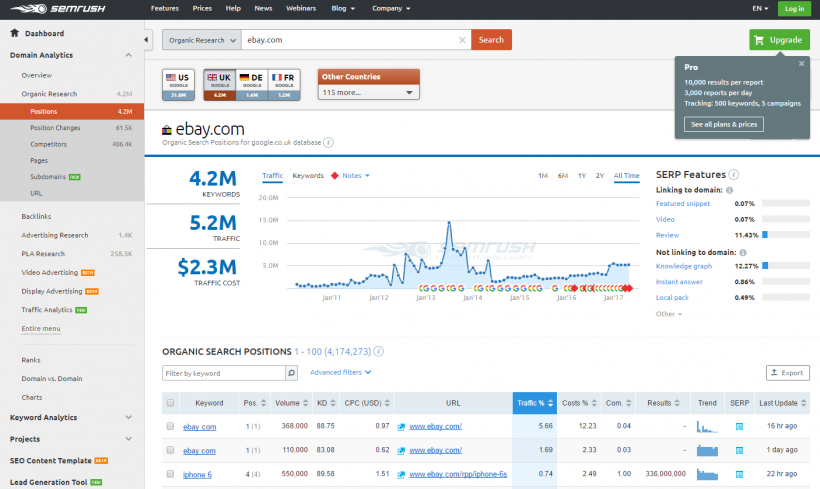Click the red diamond Notes marker icon

point(335,176)
